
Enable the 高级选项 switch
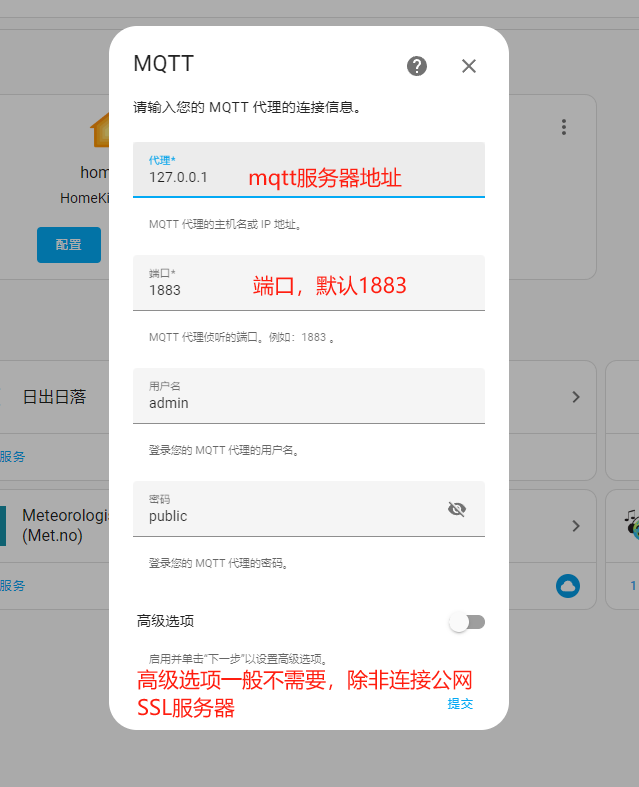click(467, 622)
